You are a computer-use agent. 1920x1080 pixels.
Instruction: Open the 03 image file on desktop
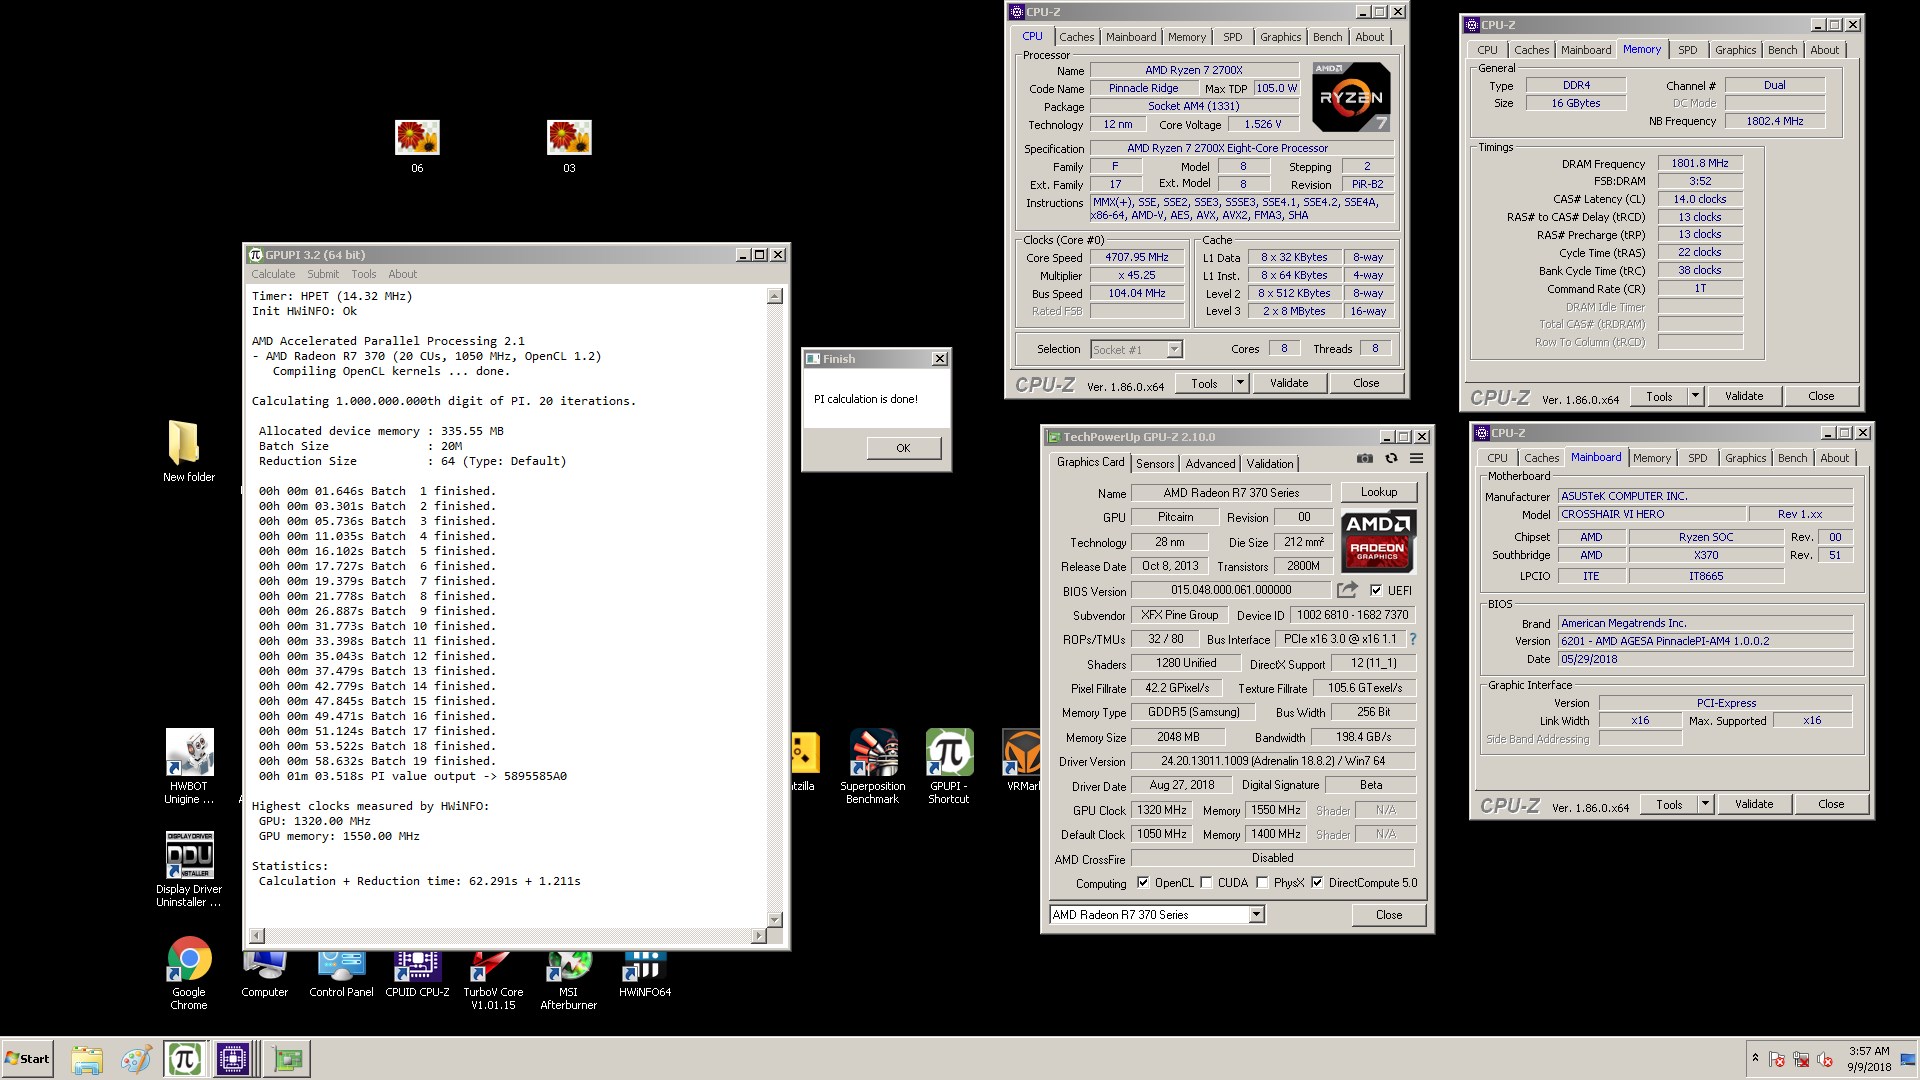tap(569, 146)
